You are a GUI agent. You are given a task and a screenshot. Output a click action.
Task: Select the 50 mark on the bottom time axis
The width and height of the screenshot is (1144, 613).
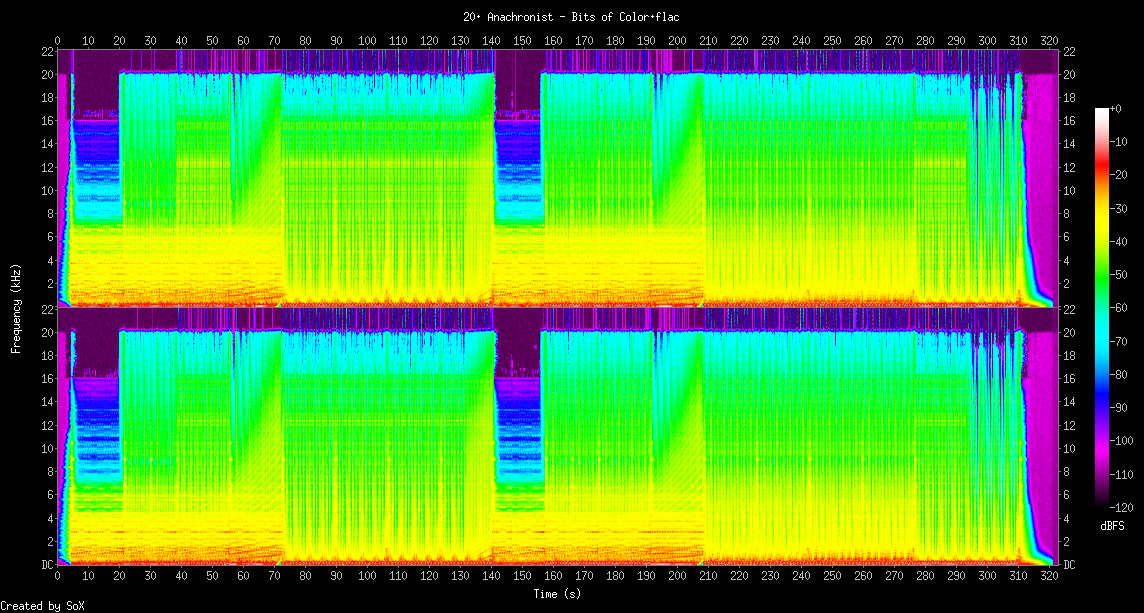[x=213, y=577]
